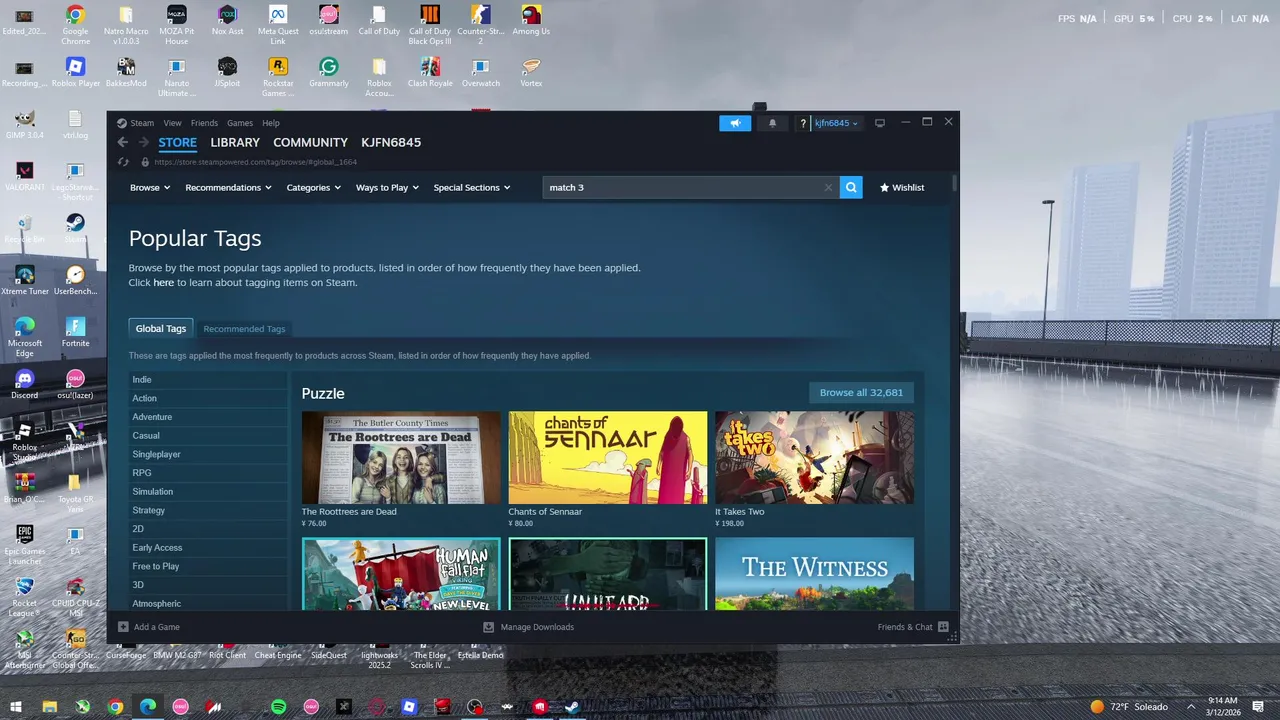Open the View menu
This screenshot has height=720, width=1280.
172,123
